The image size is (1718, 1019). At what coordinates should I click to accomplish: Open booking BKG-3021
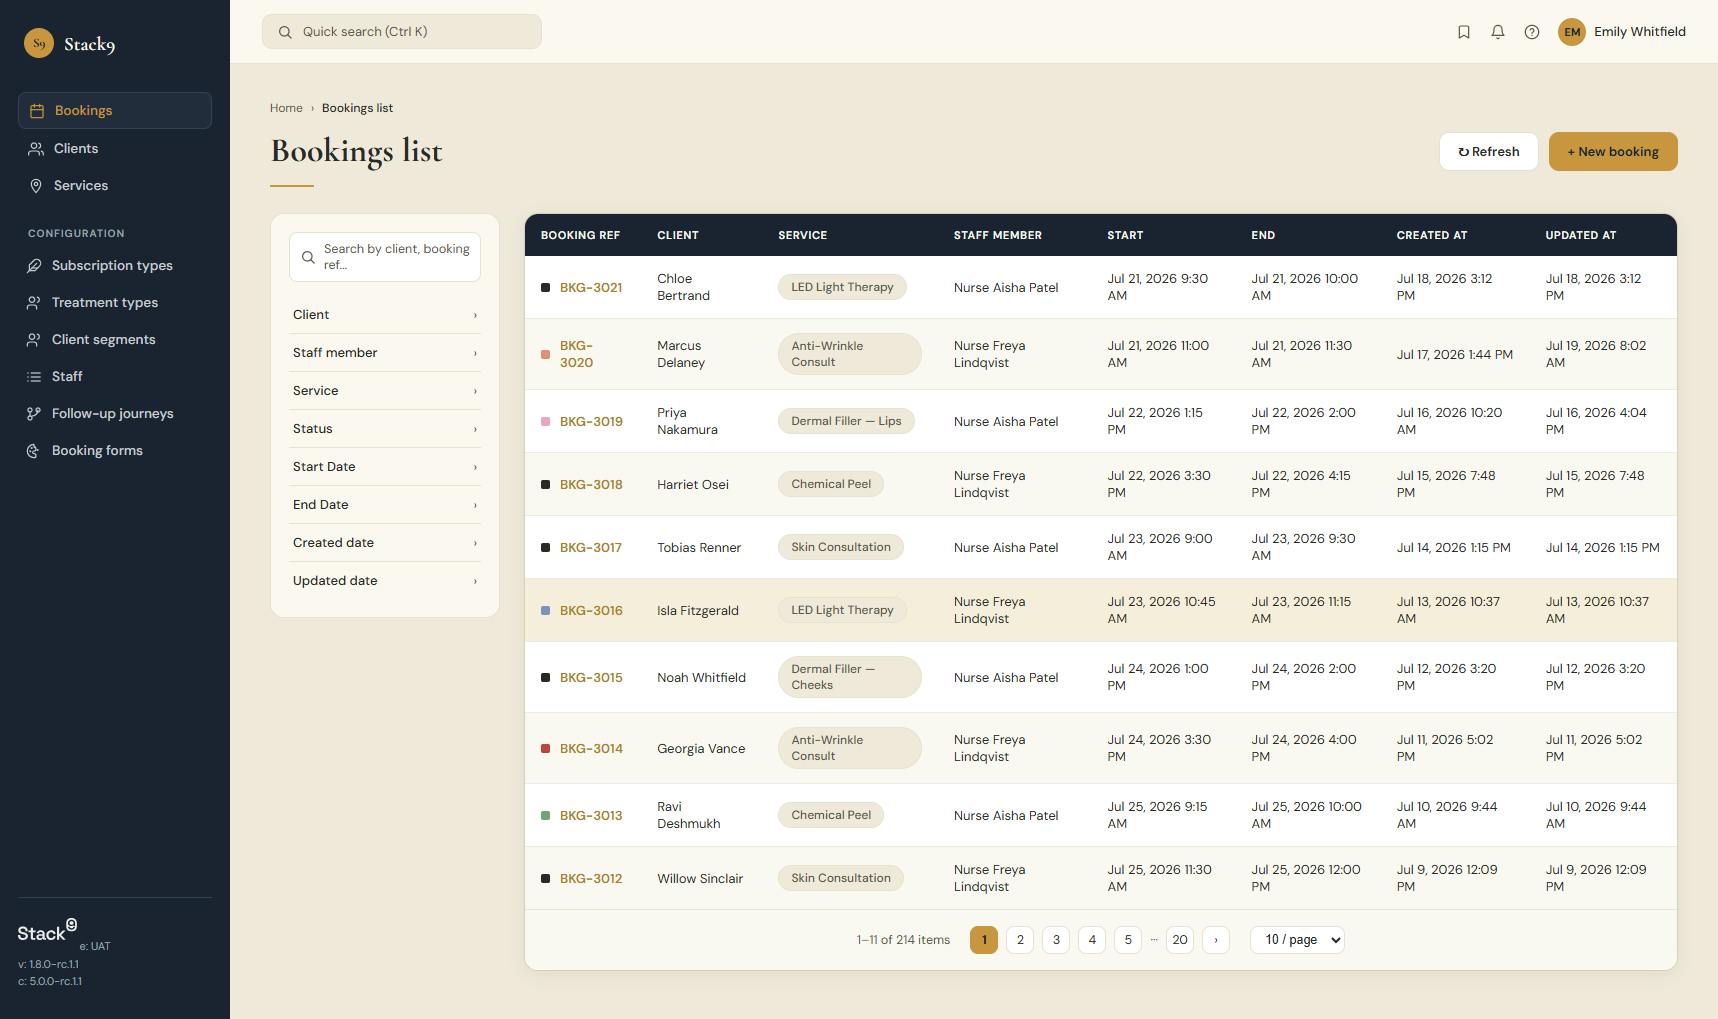[591, 288]
